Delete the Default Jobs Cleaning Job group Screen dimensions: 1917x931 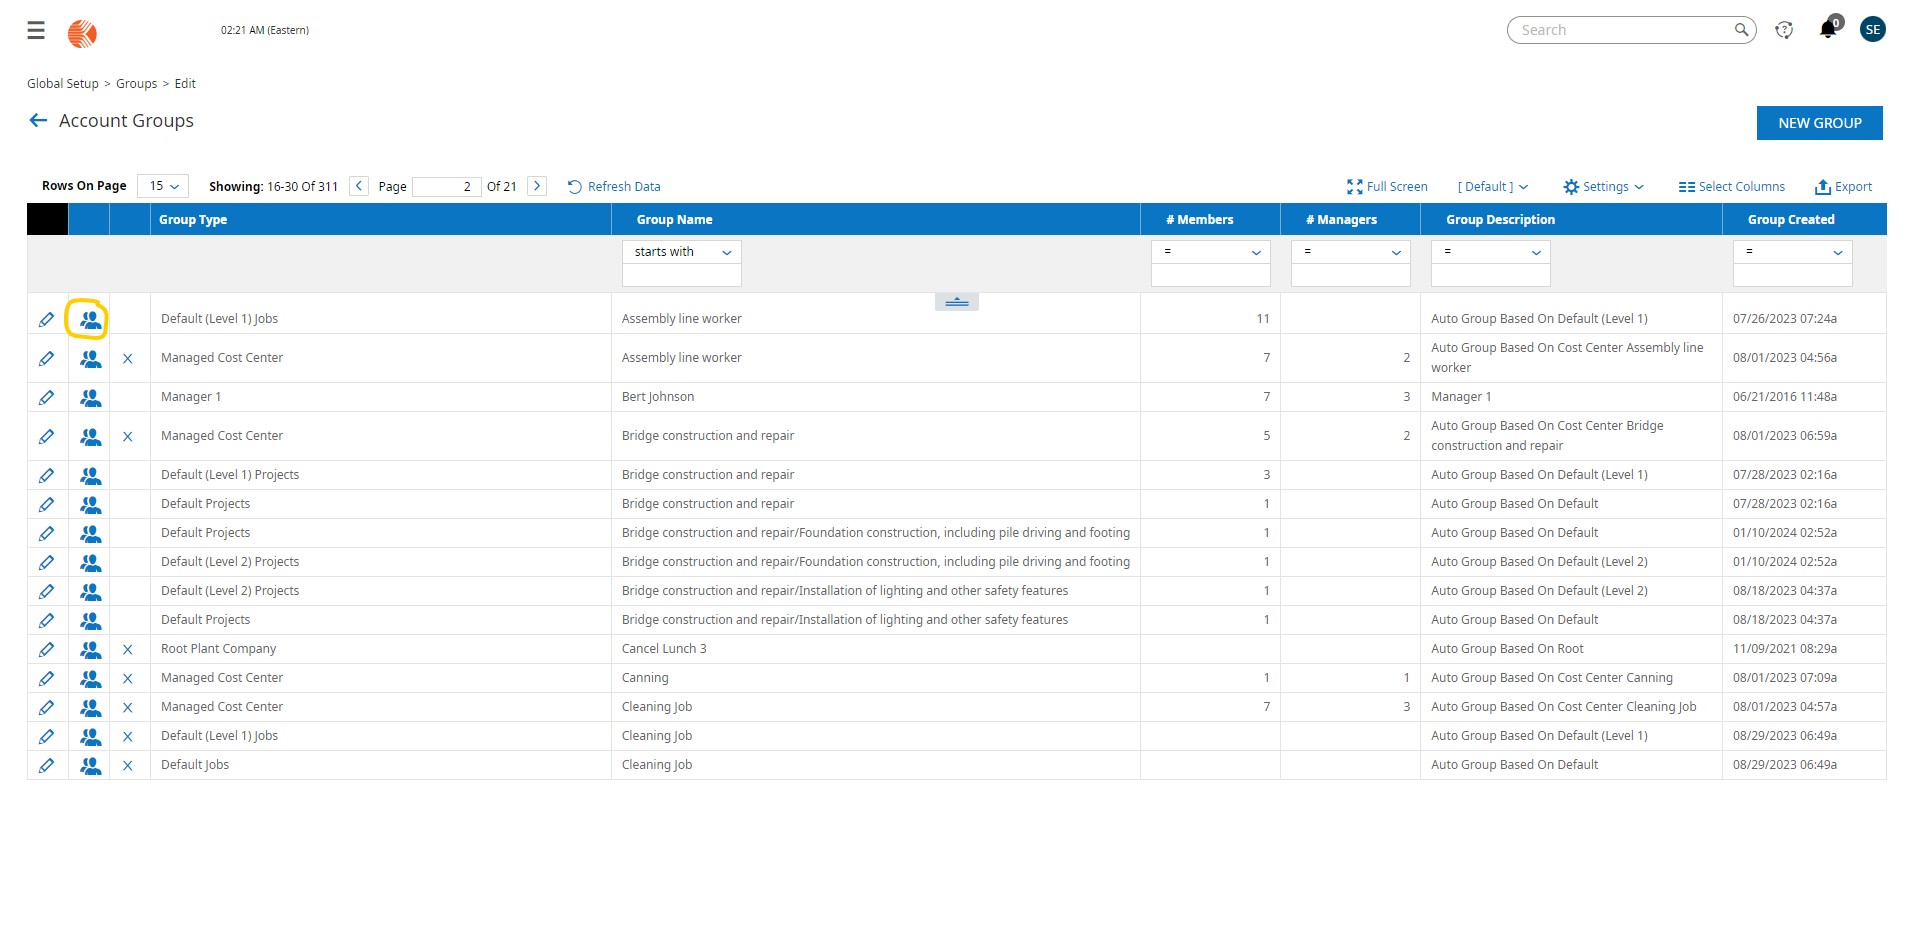[128, 766]
